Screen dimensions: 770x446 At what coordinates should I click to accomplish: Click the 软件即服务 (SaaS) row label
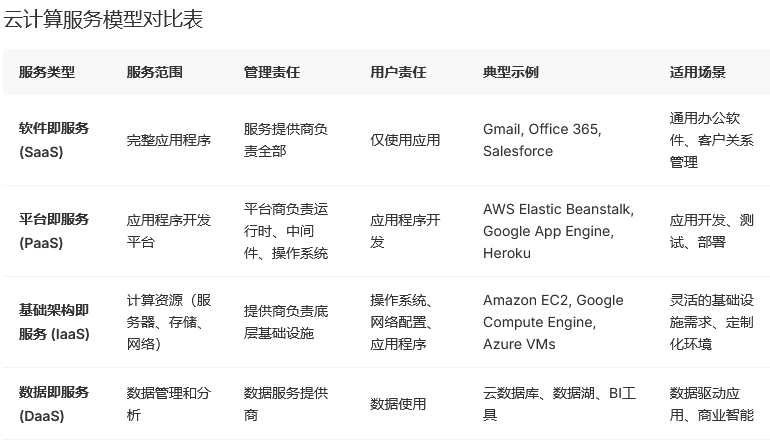pyautogui.click(x=54, y=140)
